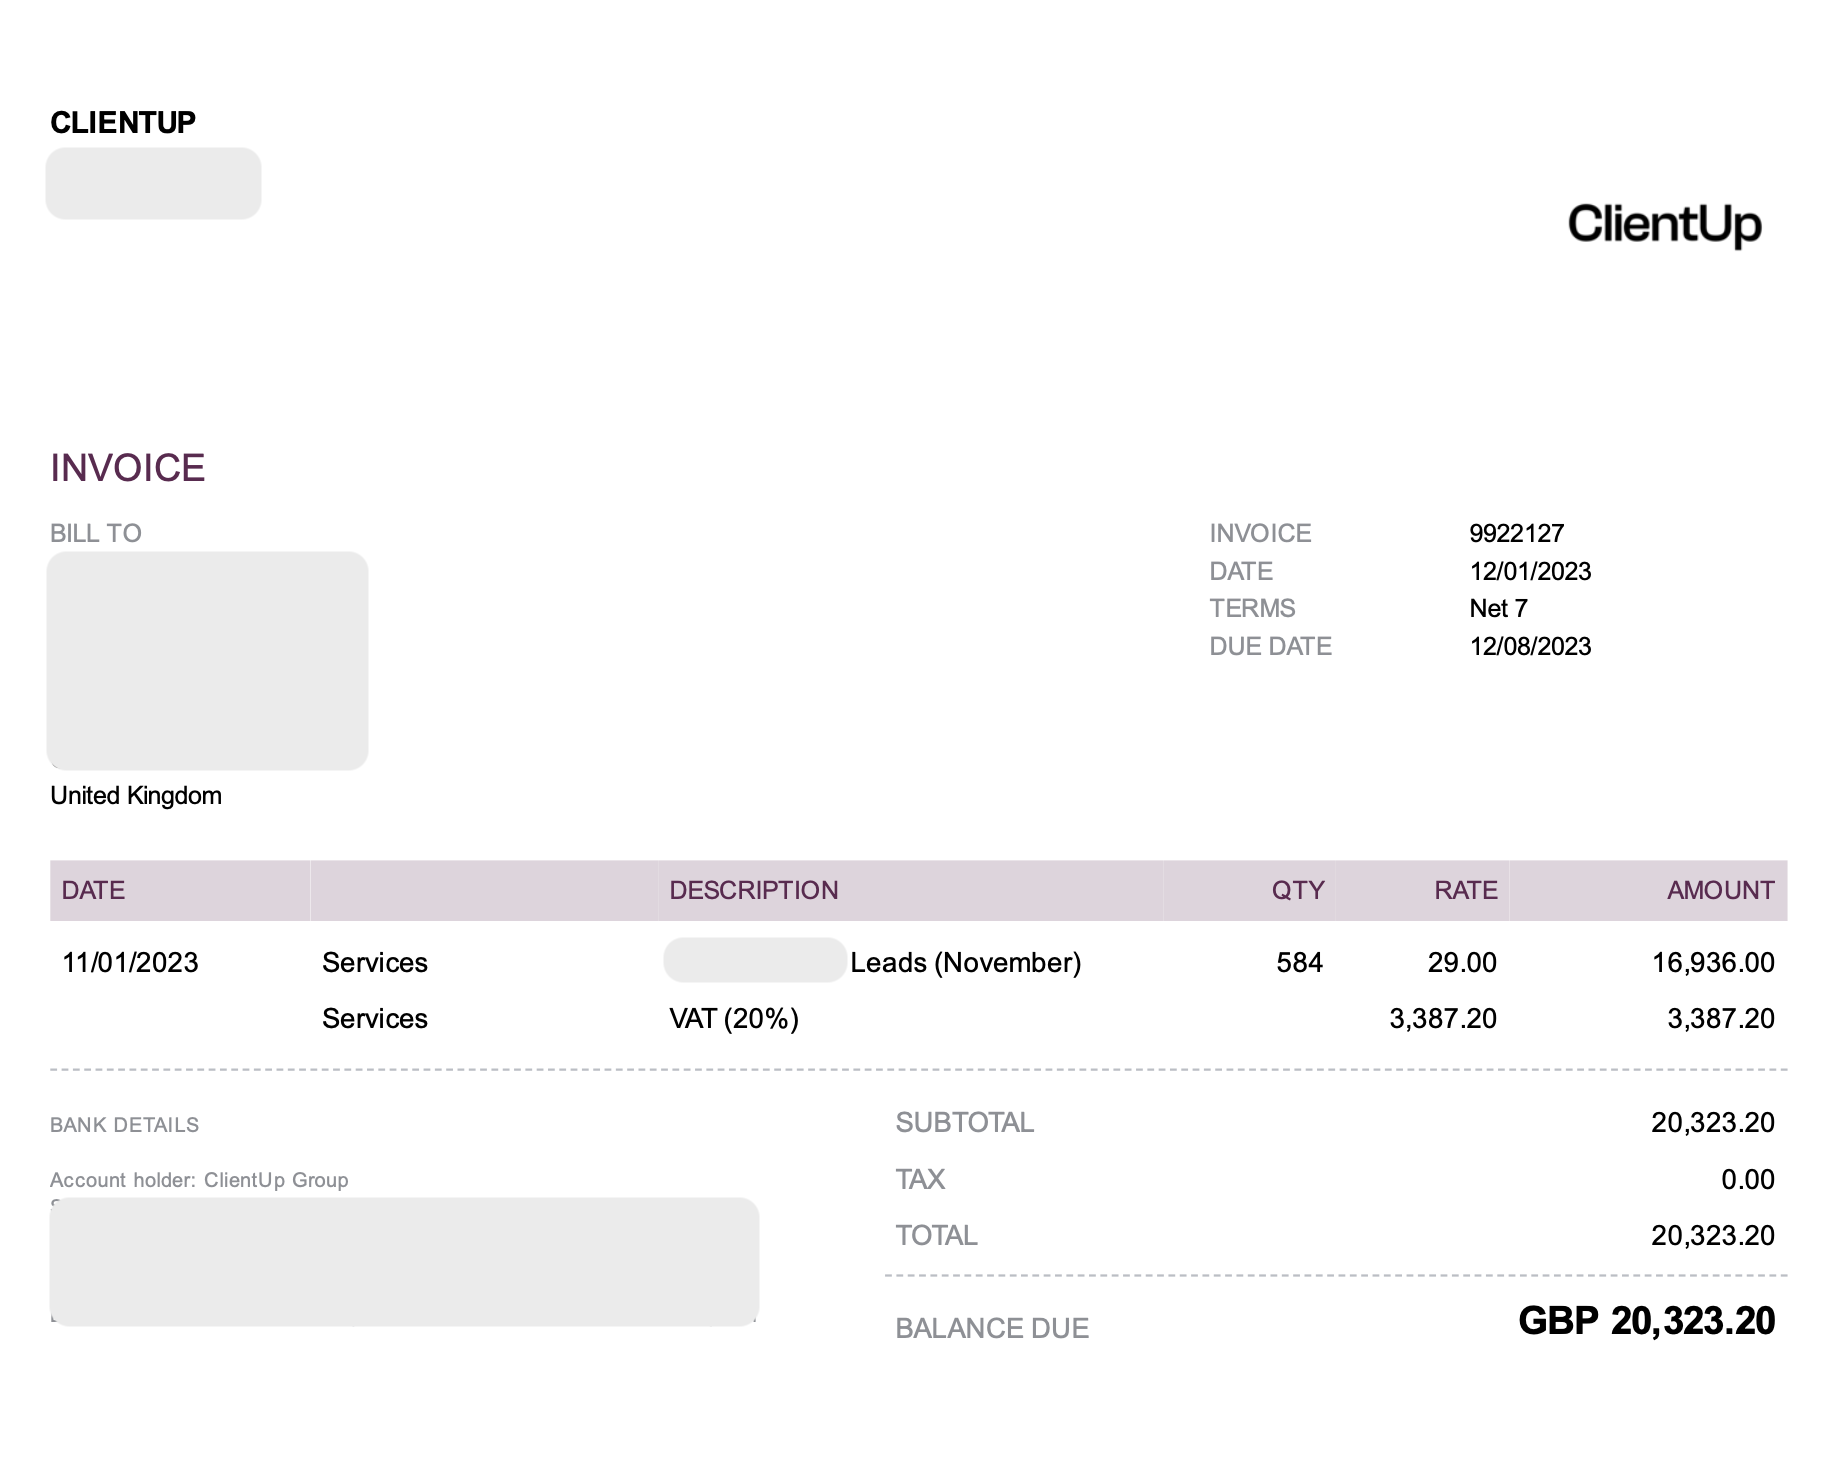
Task: Click the line amount 16,936.00
Action: point(1712,962)
